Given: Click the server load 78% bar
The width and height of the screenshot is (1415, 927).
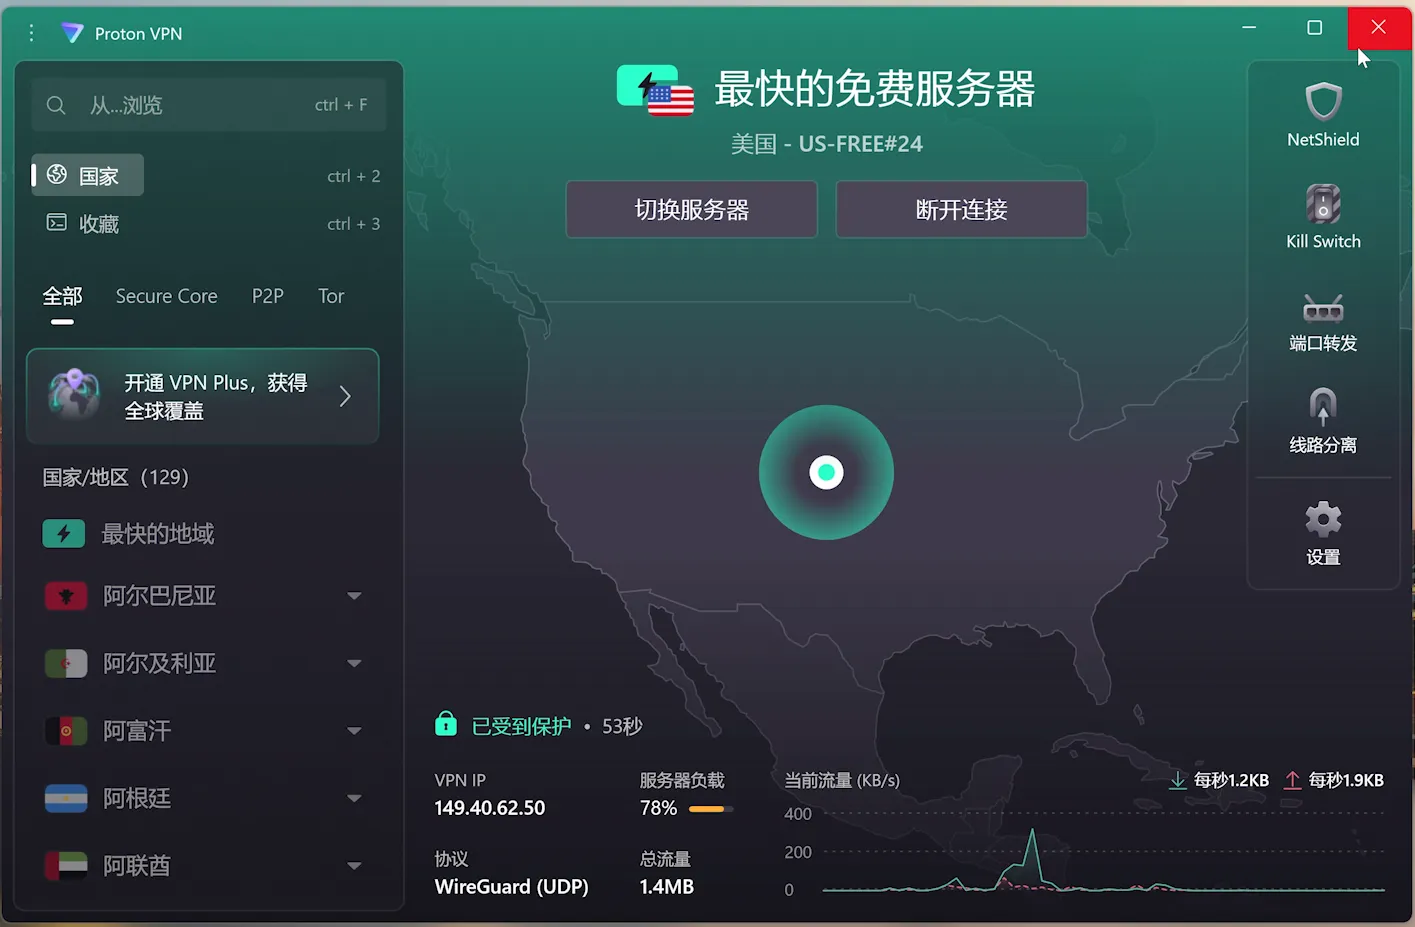Looking at the screenshot, I should tap(710, 809).
